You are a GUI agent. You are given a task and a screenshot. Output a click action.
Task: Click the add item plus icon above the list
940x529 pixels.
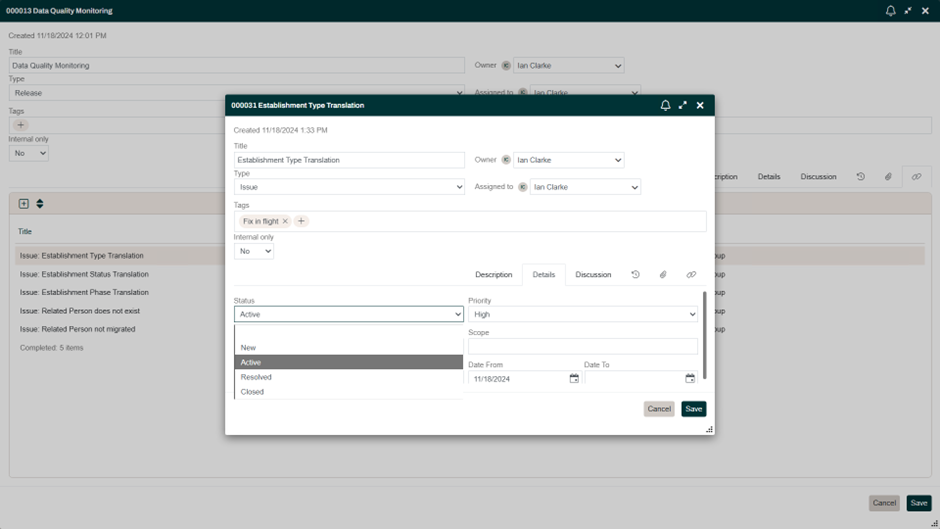pos(24,203)
